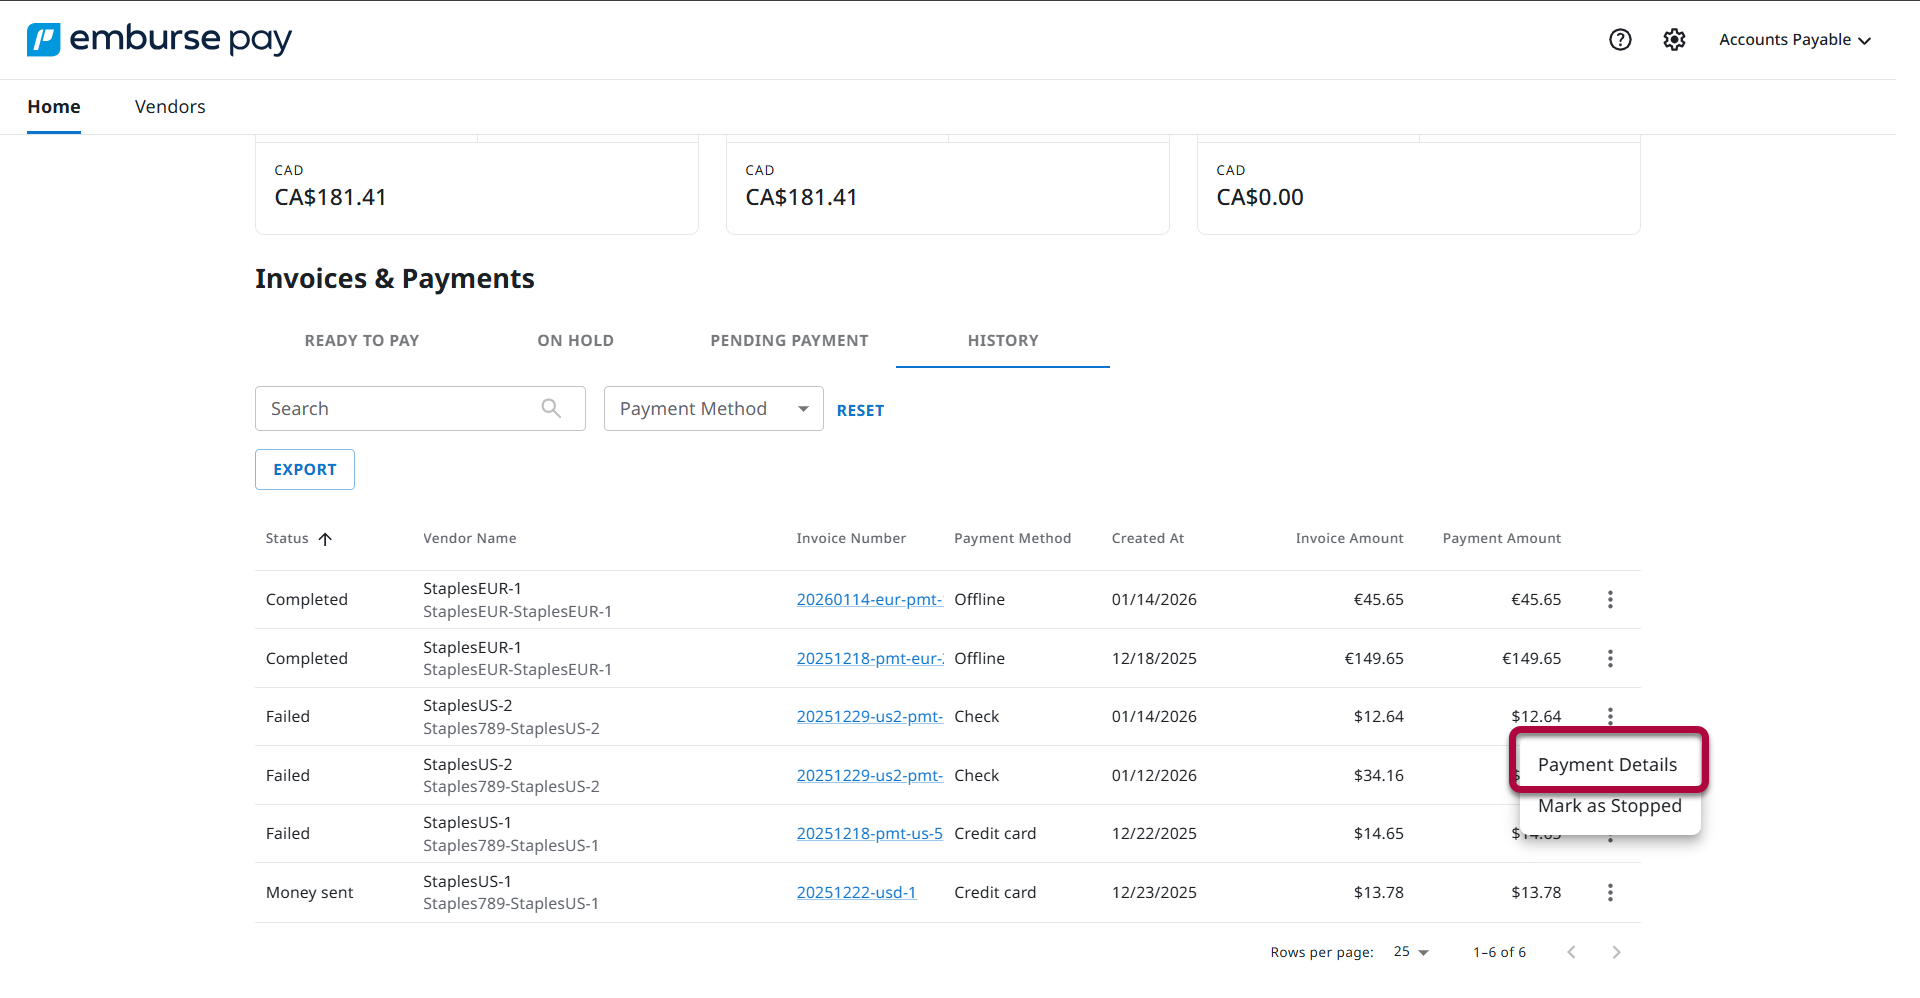
Task: Open the help icon in the header
Action: pos(1620,40)
